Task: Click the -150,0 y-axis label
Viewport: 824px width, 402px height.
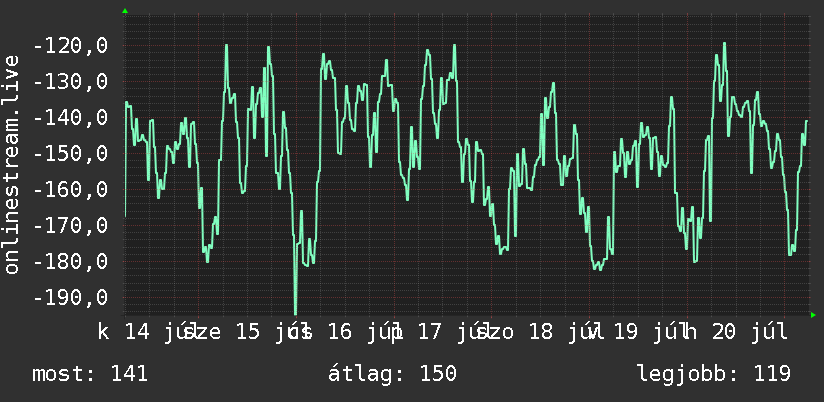Action: (x=70, y=154)
